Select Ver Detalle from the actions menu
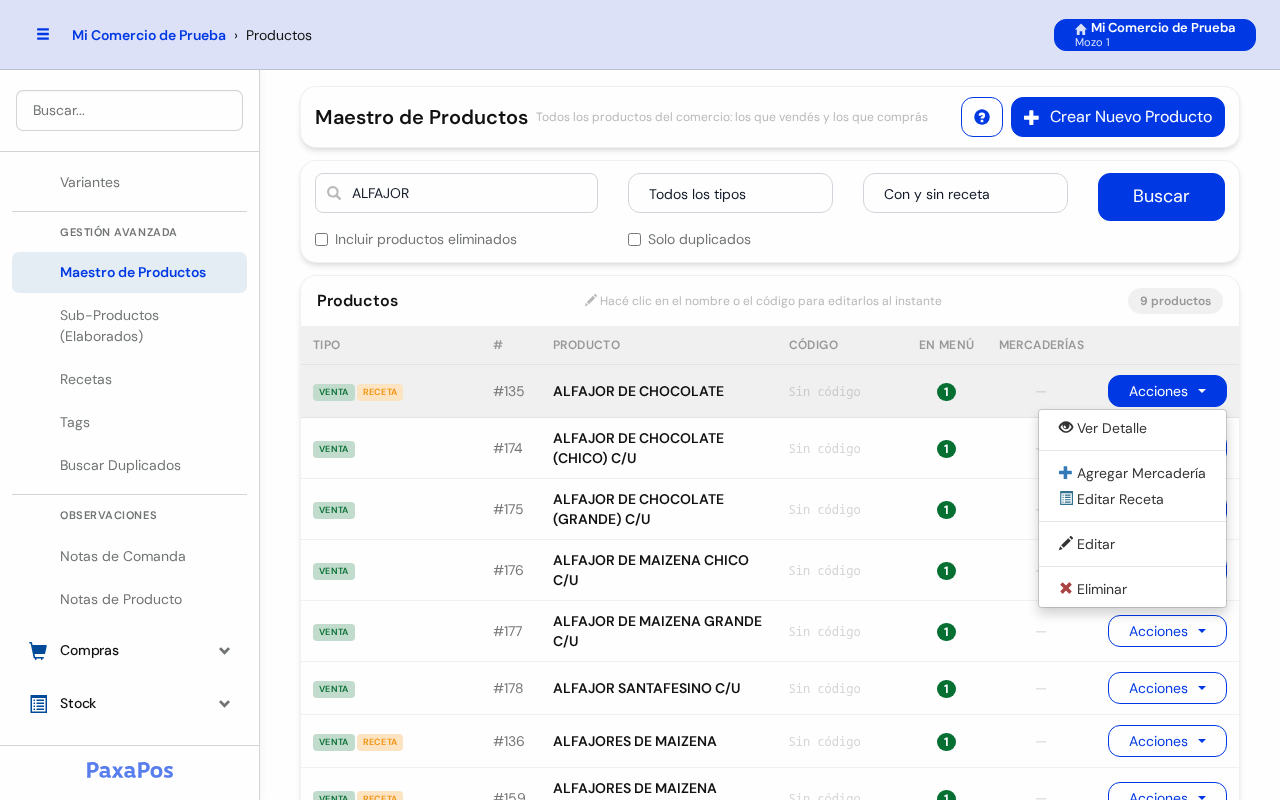This screenshot has width=1280, height=800. coord(1132,428)
